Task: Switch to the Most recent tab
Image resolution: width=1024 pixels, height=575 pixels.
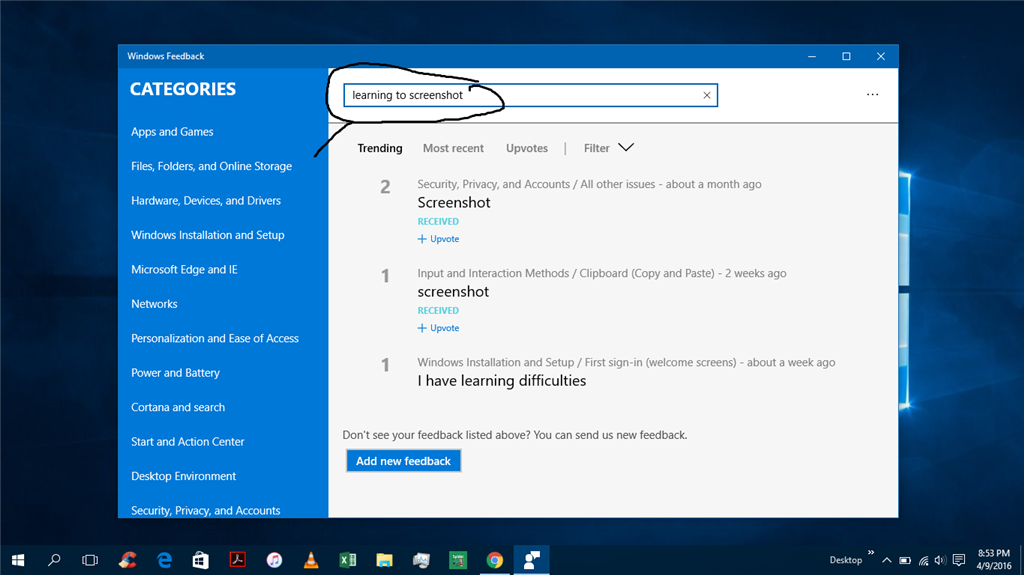Action: click(453, 148)
